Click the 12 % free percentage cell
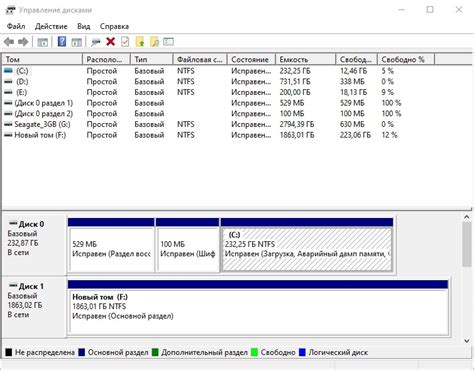 [389, 135]
